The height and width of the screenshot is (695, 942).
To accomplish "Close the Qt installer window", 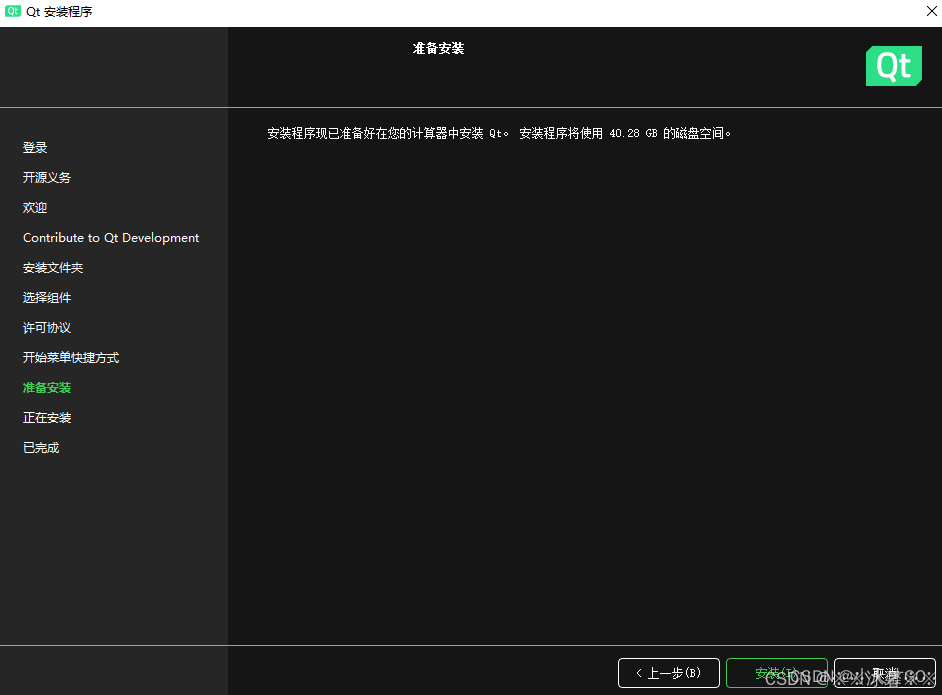I will [931, 11].
